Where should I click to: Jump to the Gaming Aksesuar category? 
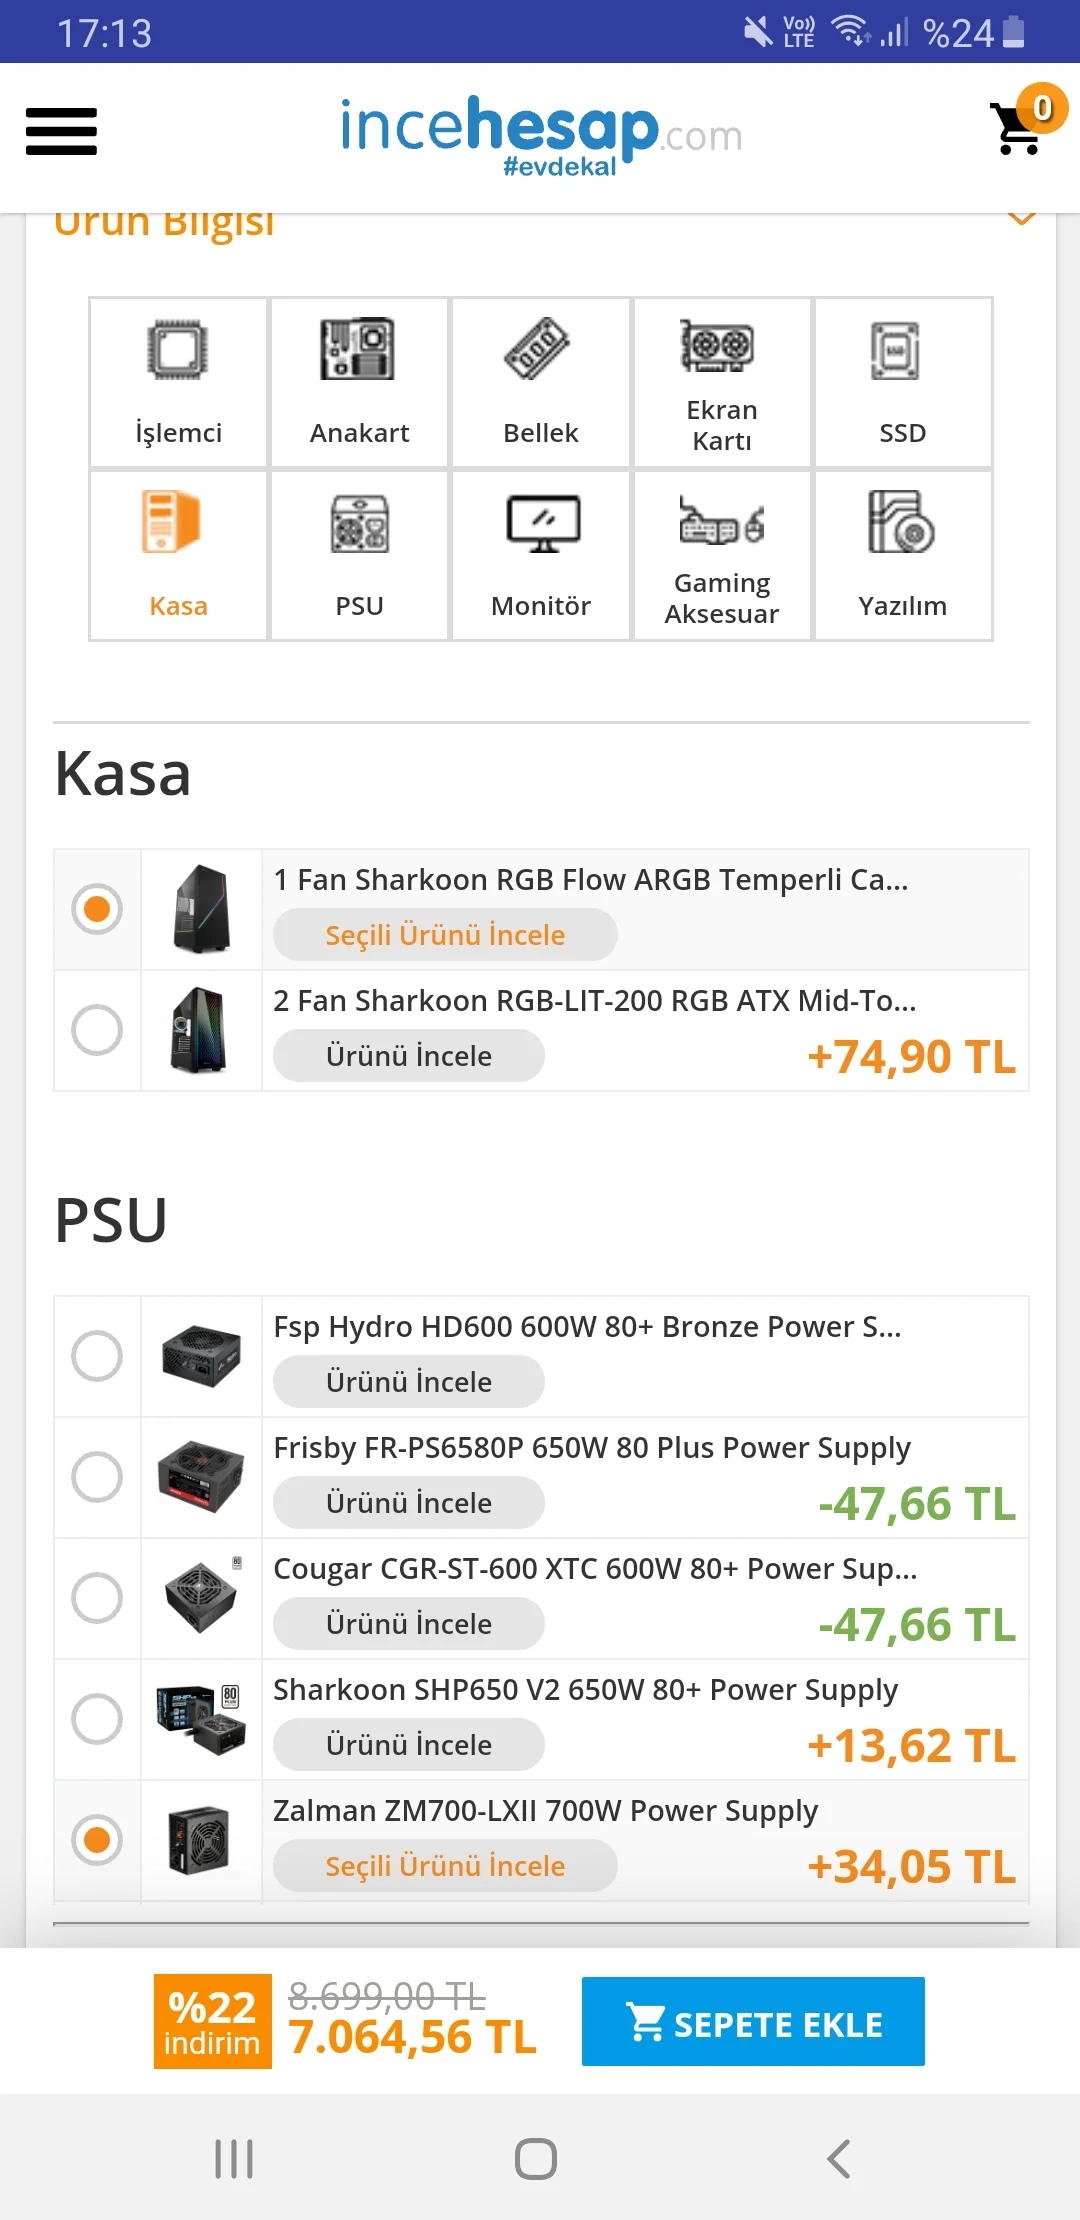[x=722, y=555]
